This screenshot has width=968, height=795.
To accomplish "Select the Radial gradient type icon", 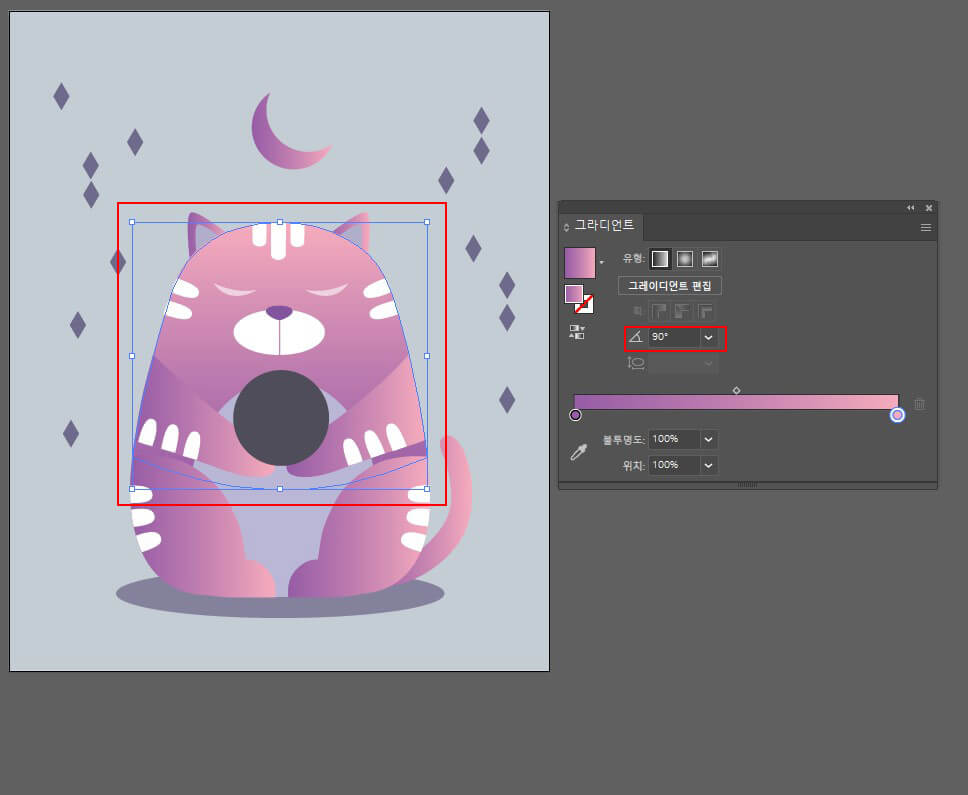I will coord(685,259).
